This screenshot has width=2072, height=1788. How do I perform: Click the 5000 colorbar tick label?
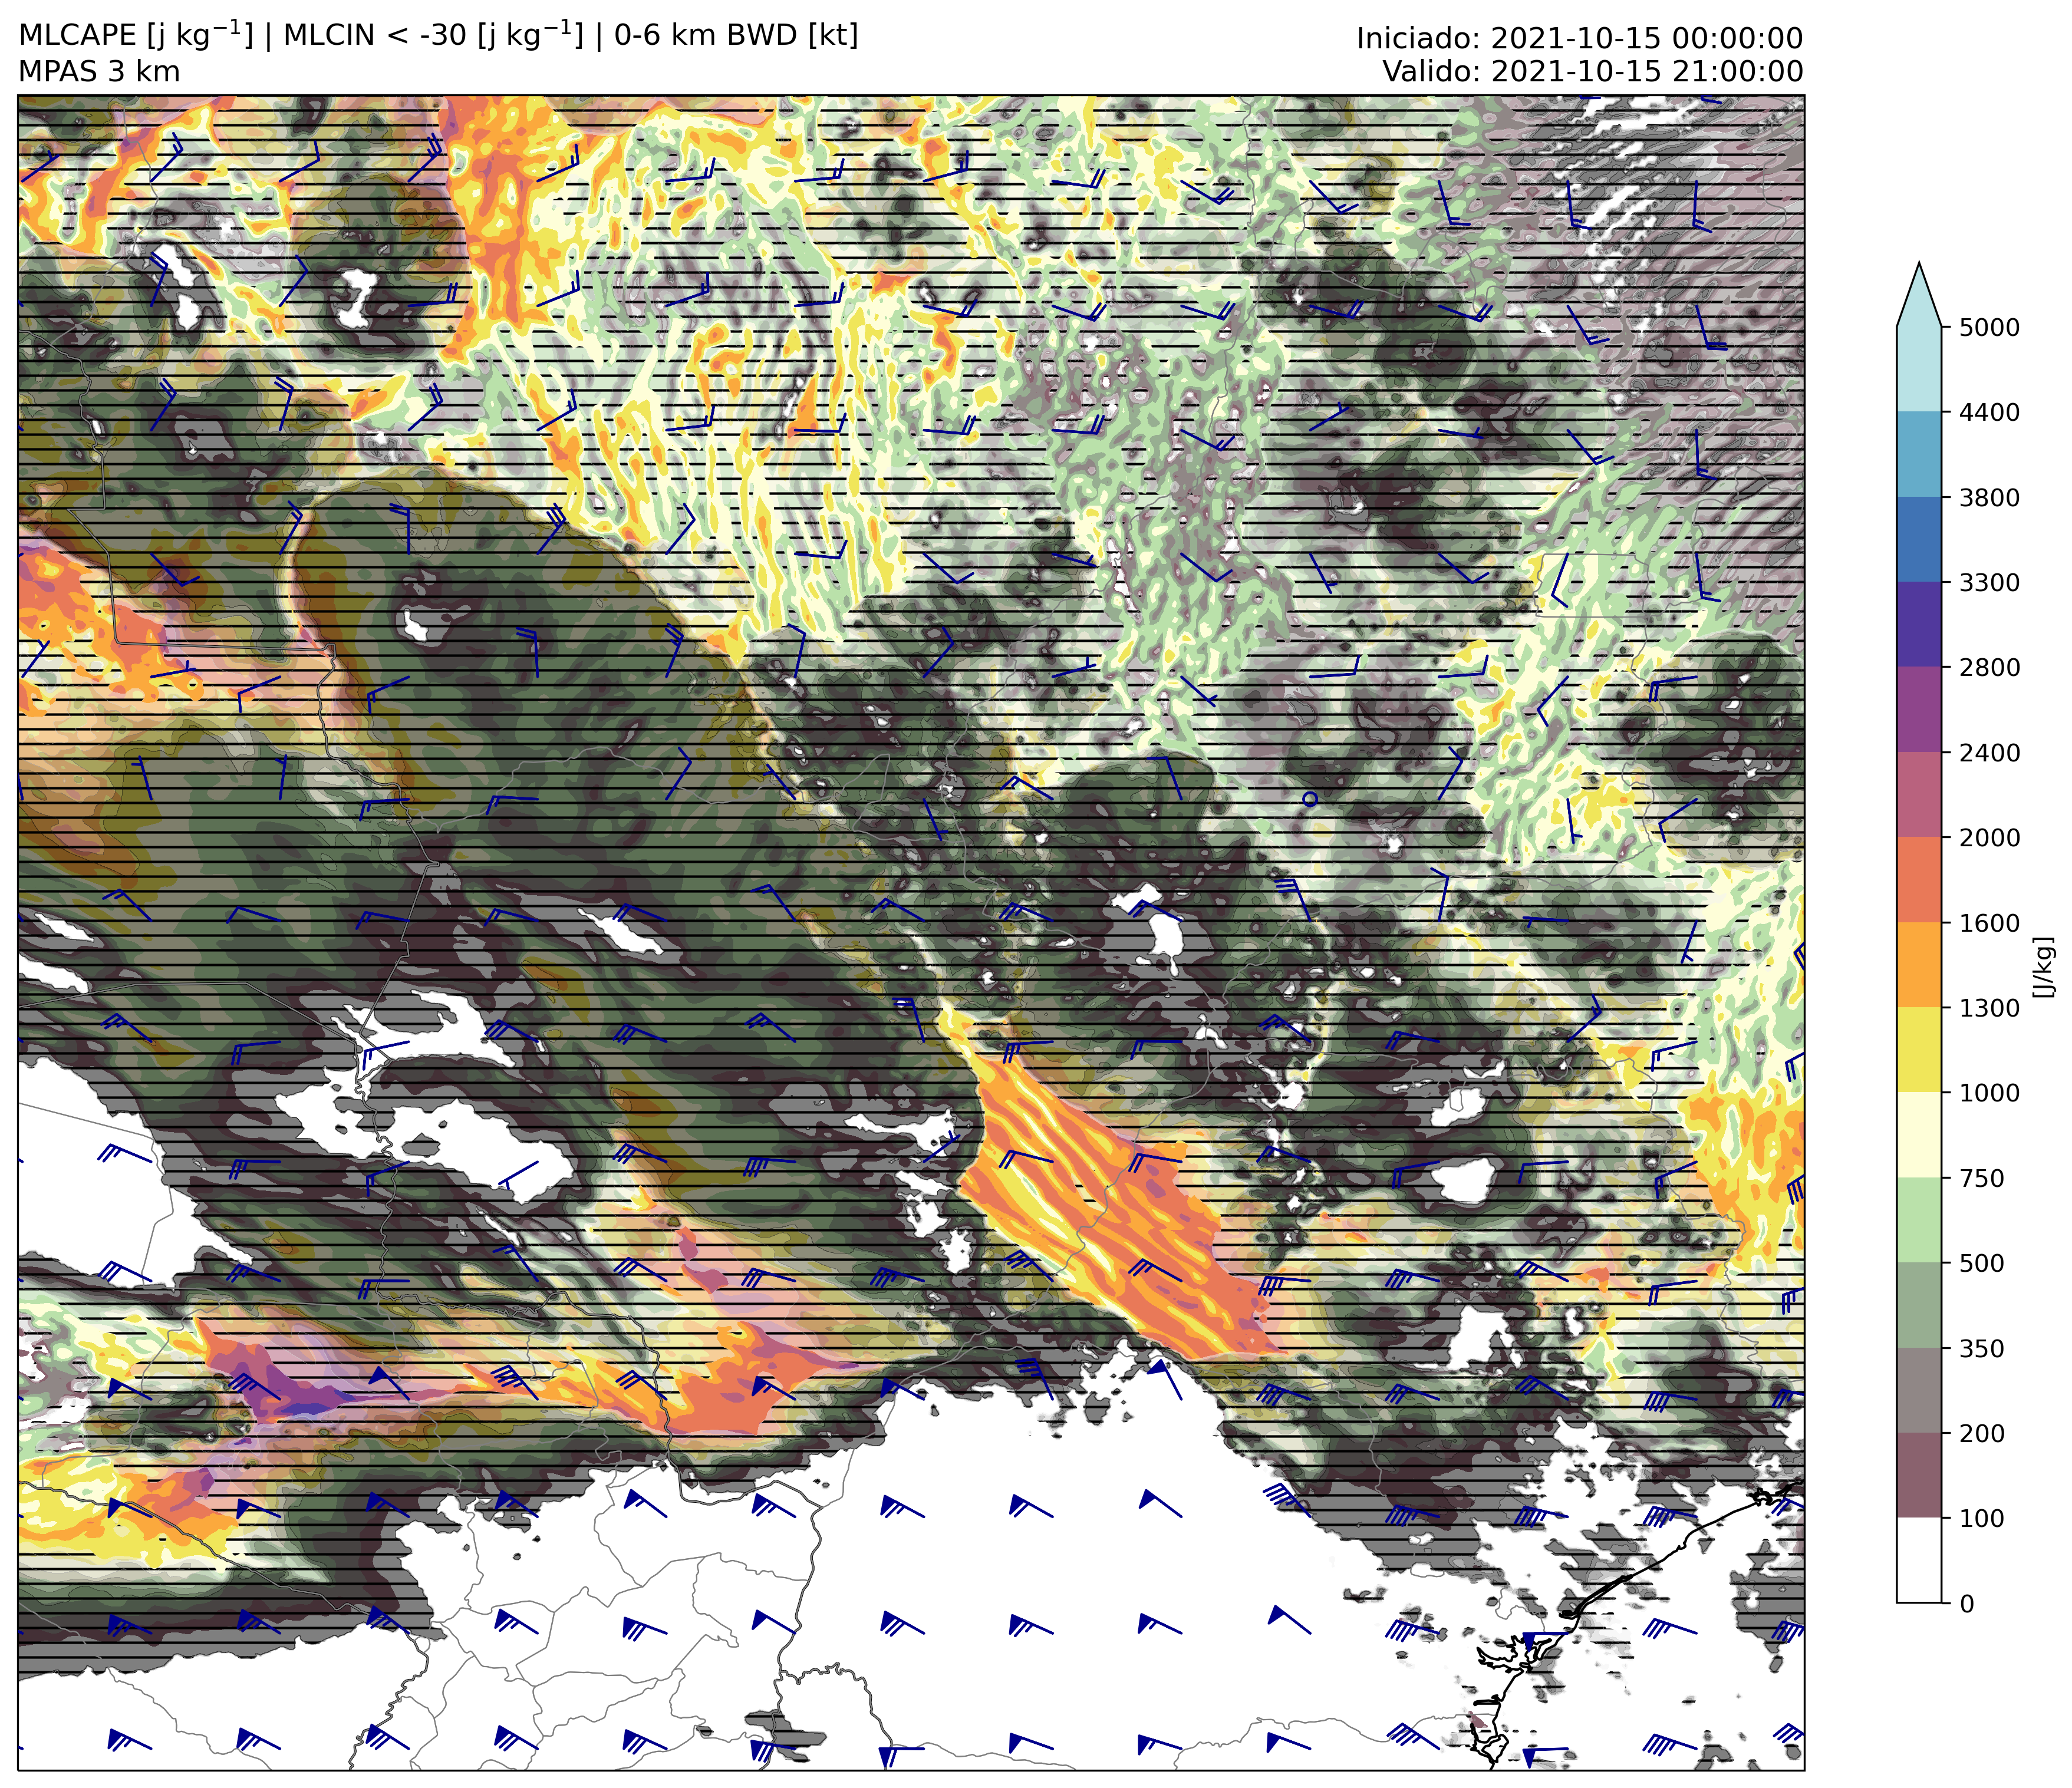(x=1989, y=327)
